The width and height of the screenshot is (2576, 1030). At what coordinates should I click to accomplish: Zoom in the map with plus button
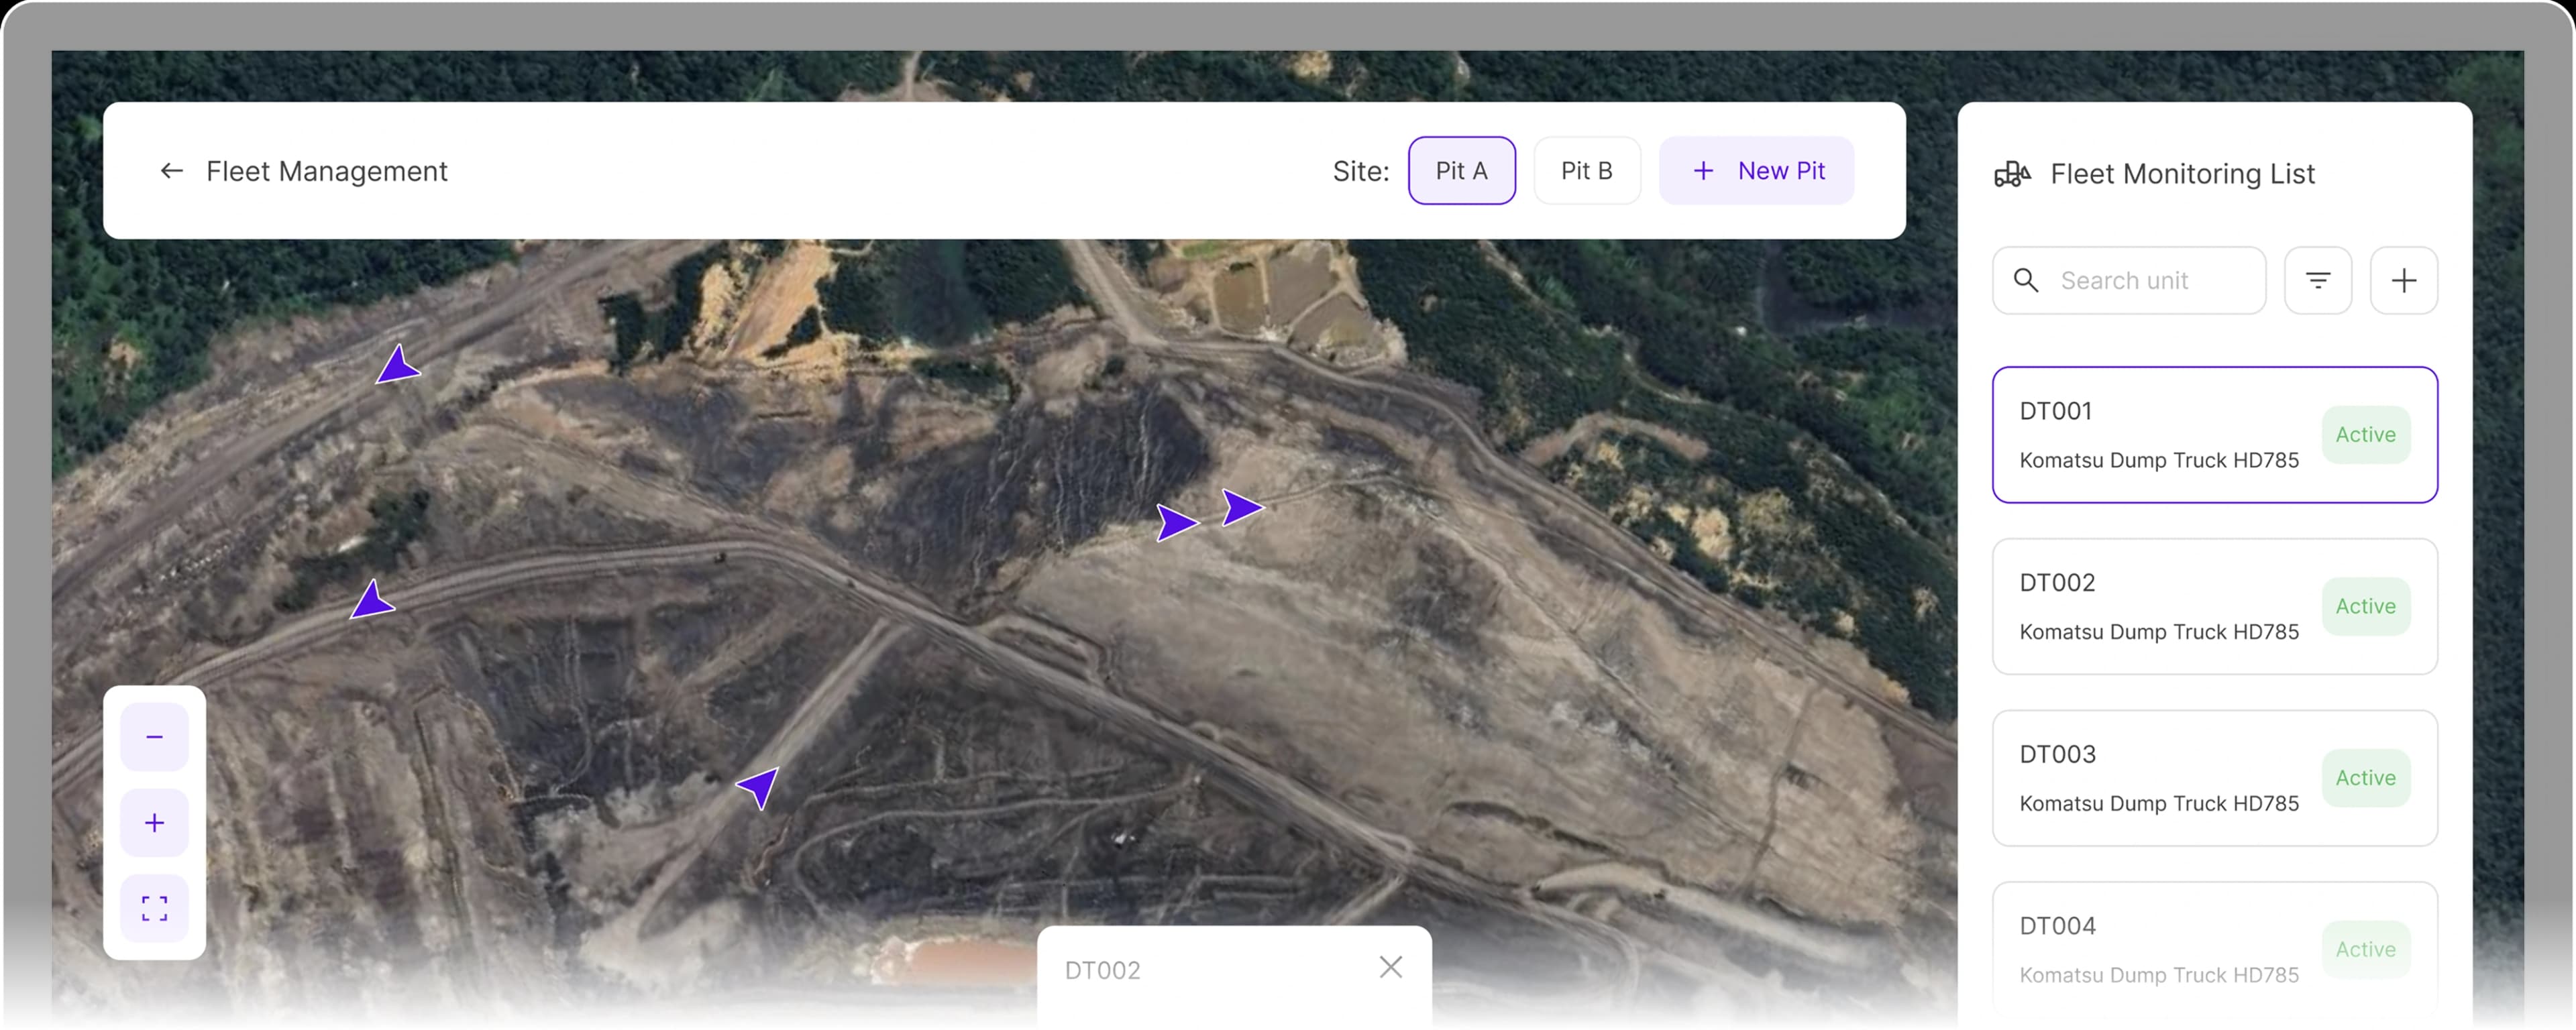click(154, 823)
